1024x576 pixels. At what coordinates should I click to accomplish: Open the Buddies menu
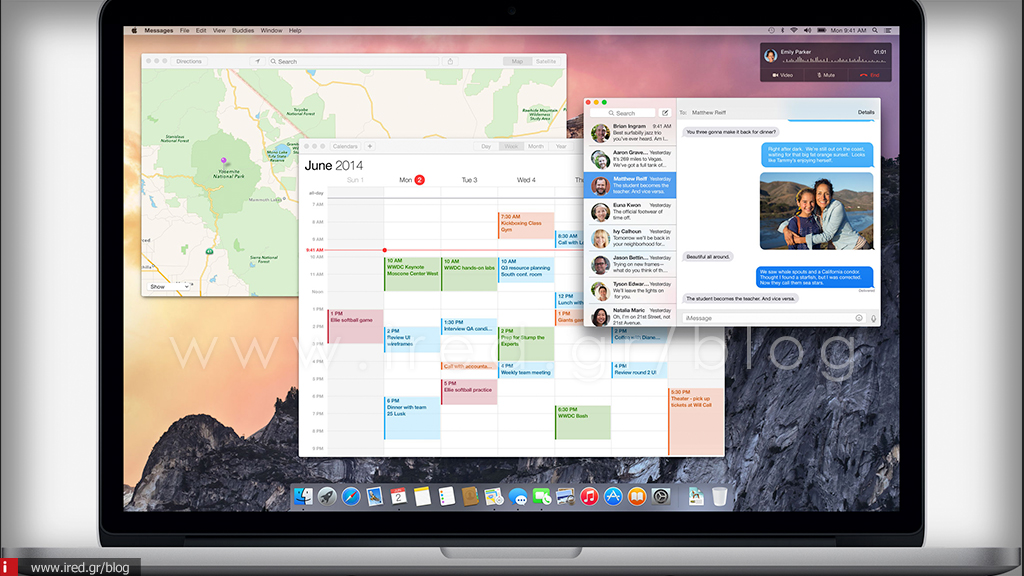243,30
